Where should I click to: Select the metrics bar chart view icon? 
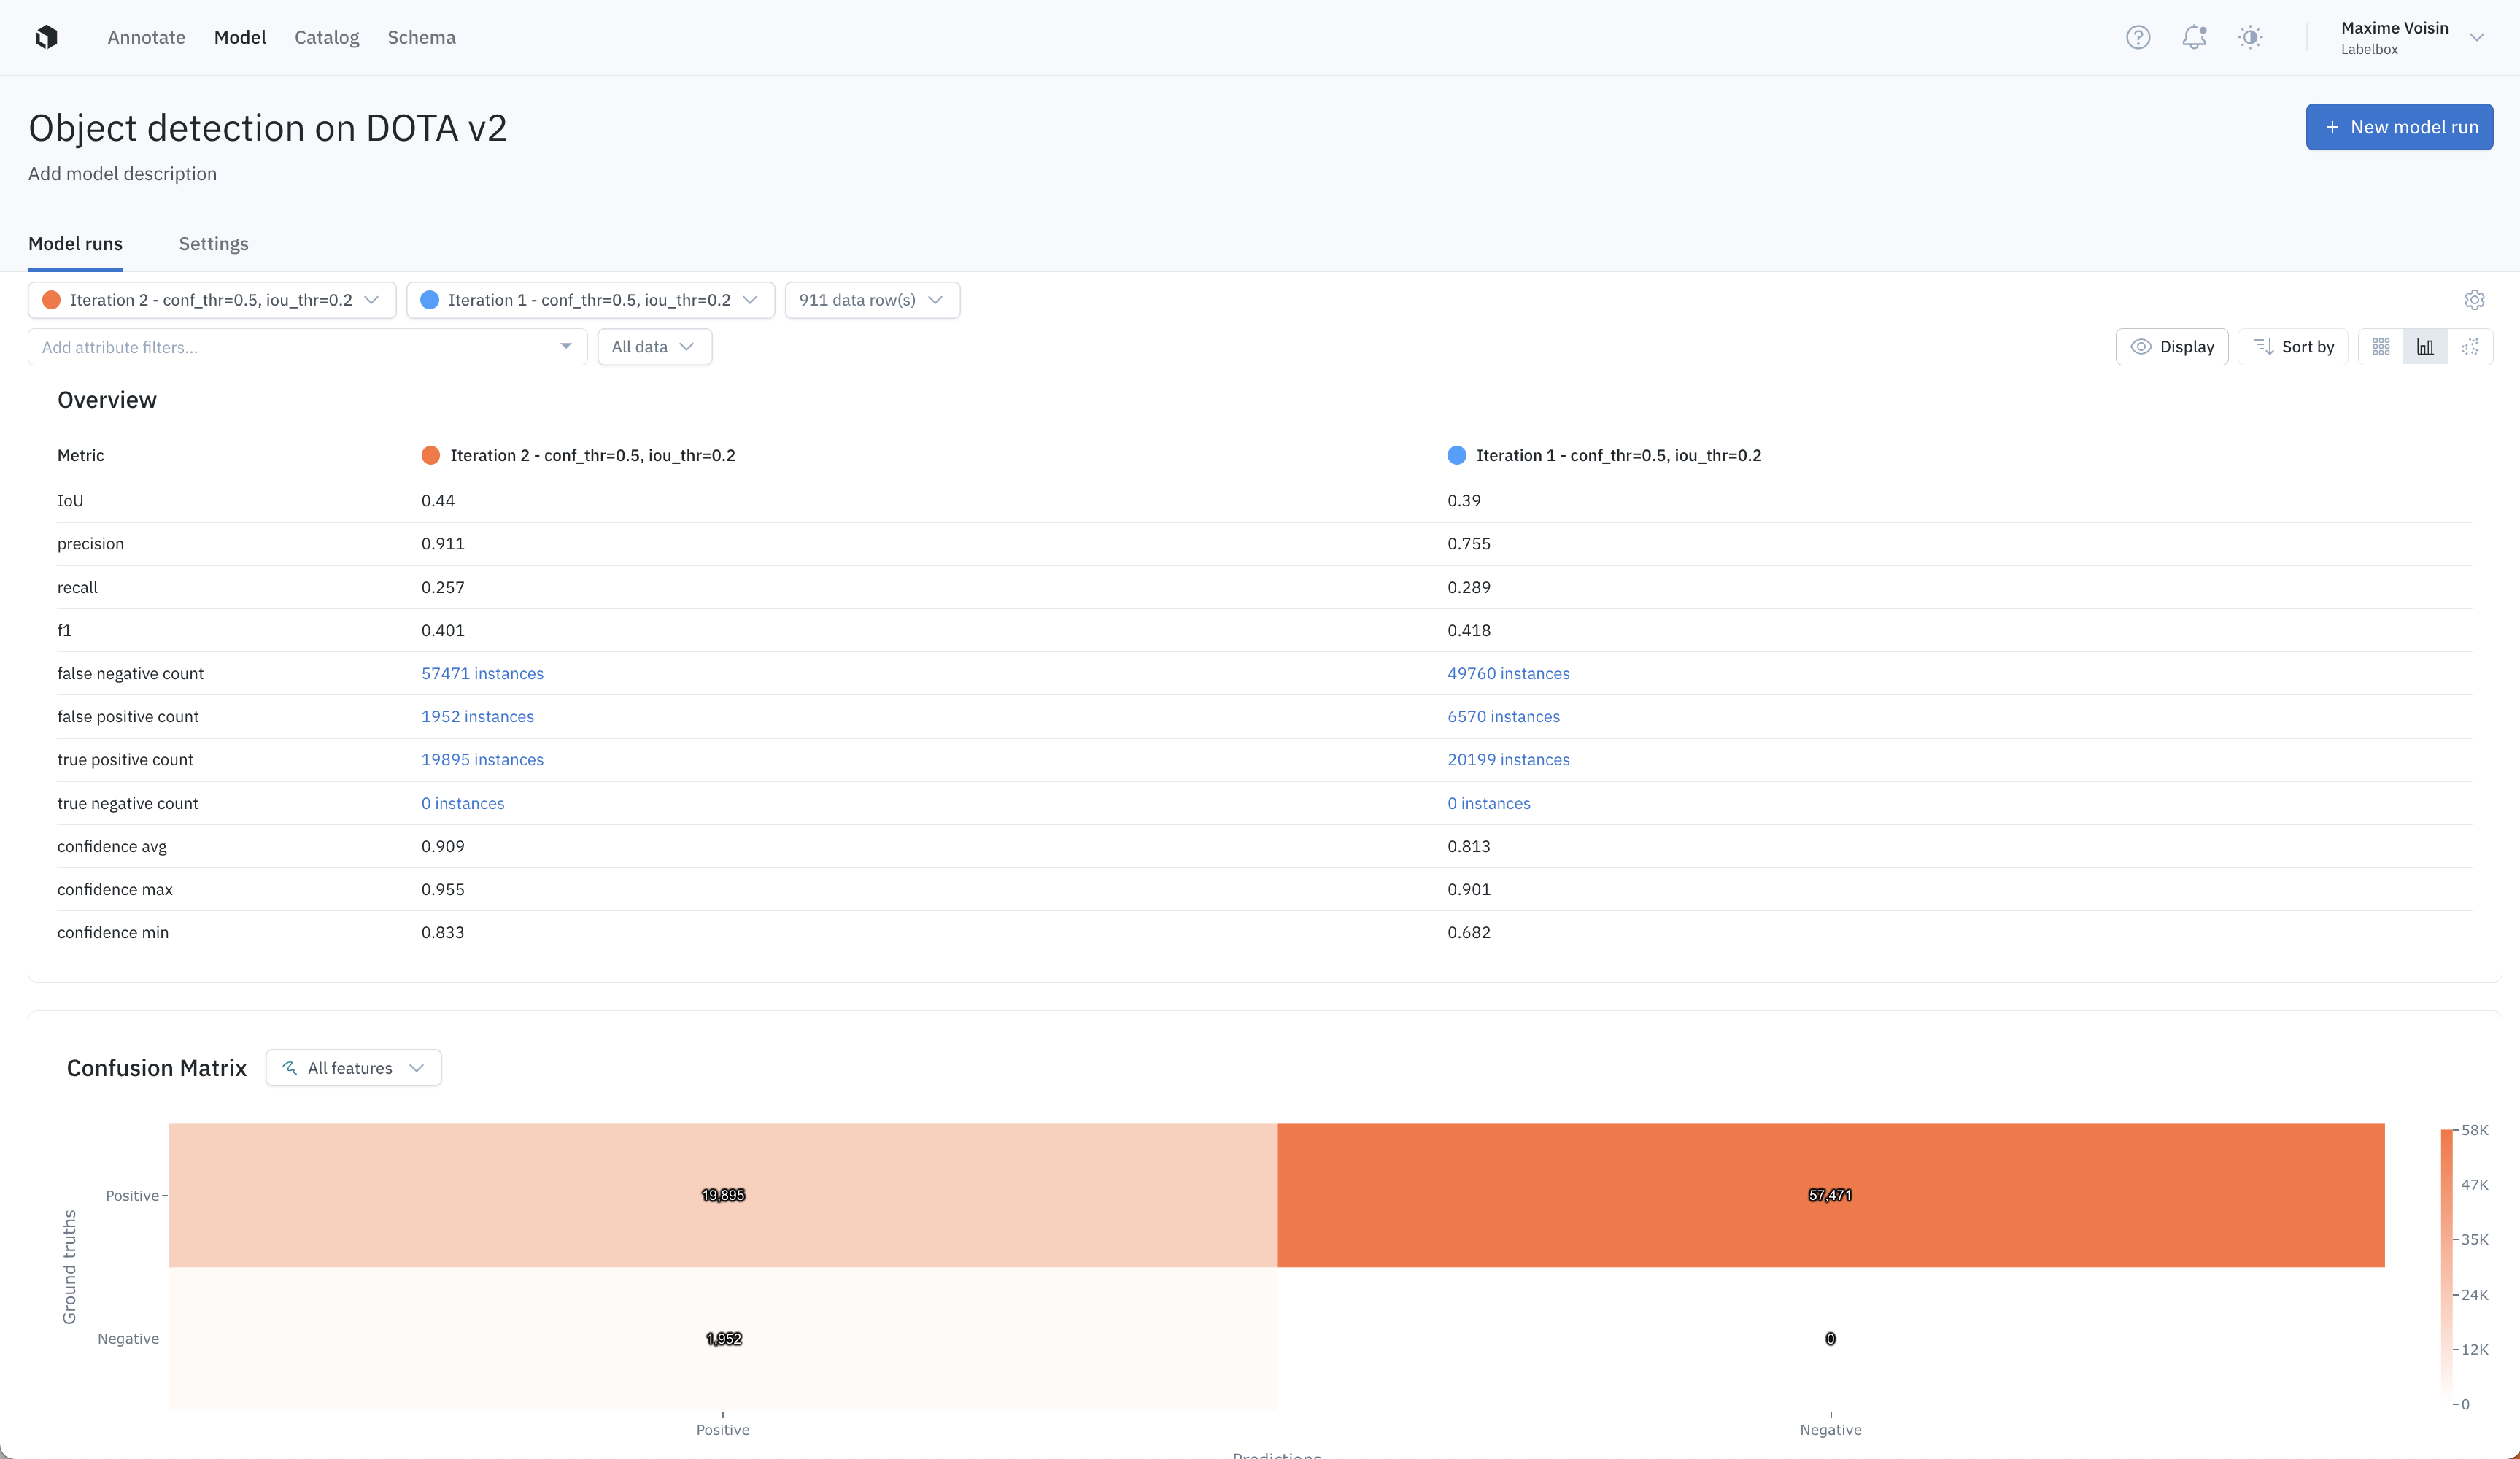[x=2425, y=347]
